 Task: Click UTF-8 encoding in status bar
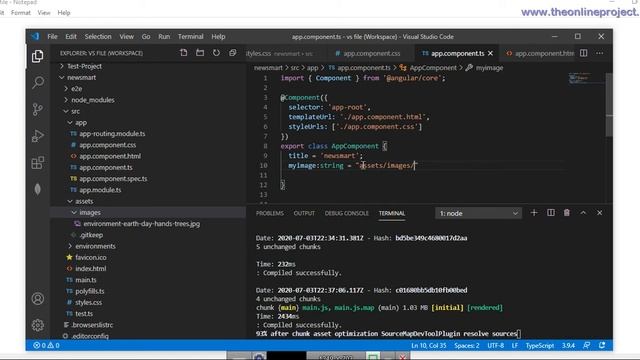496,345
